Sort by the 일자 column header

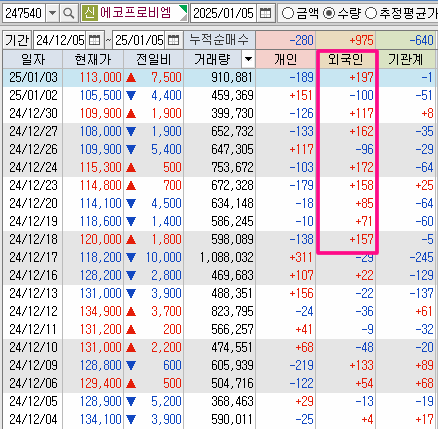coord(33,59)
